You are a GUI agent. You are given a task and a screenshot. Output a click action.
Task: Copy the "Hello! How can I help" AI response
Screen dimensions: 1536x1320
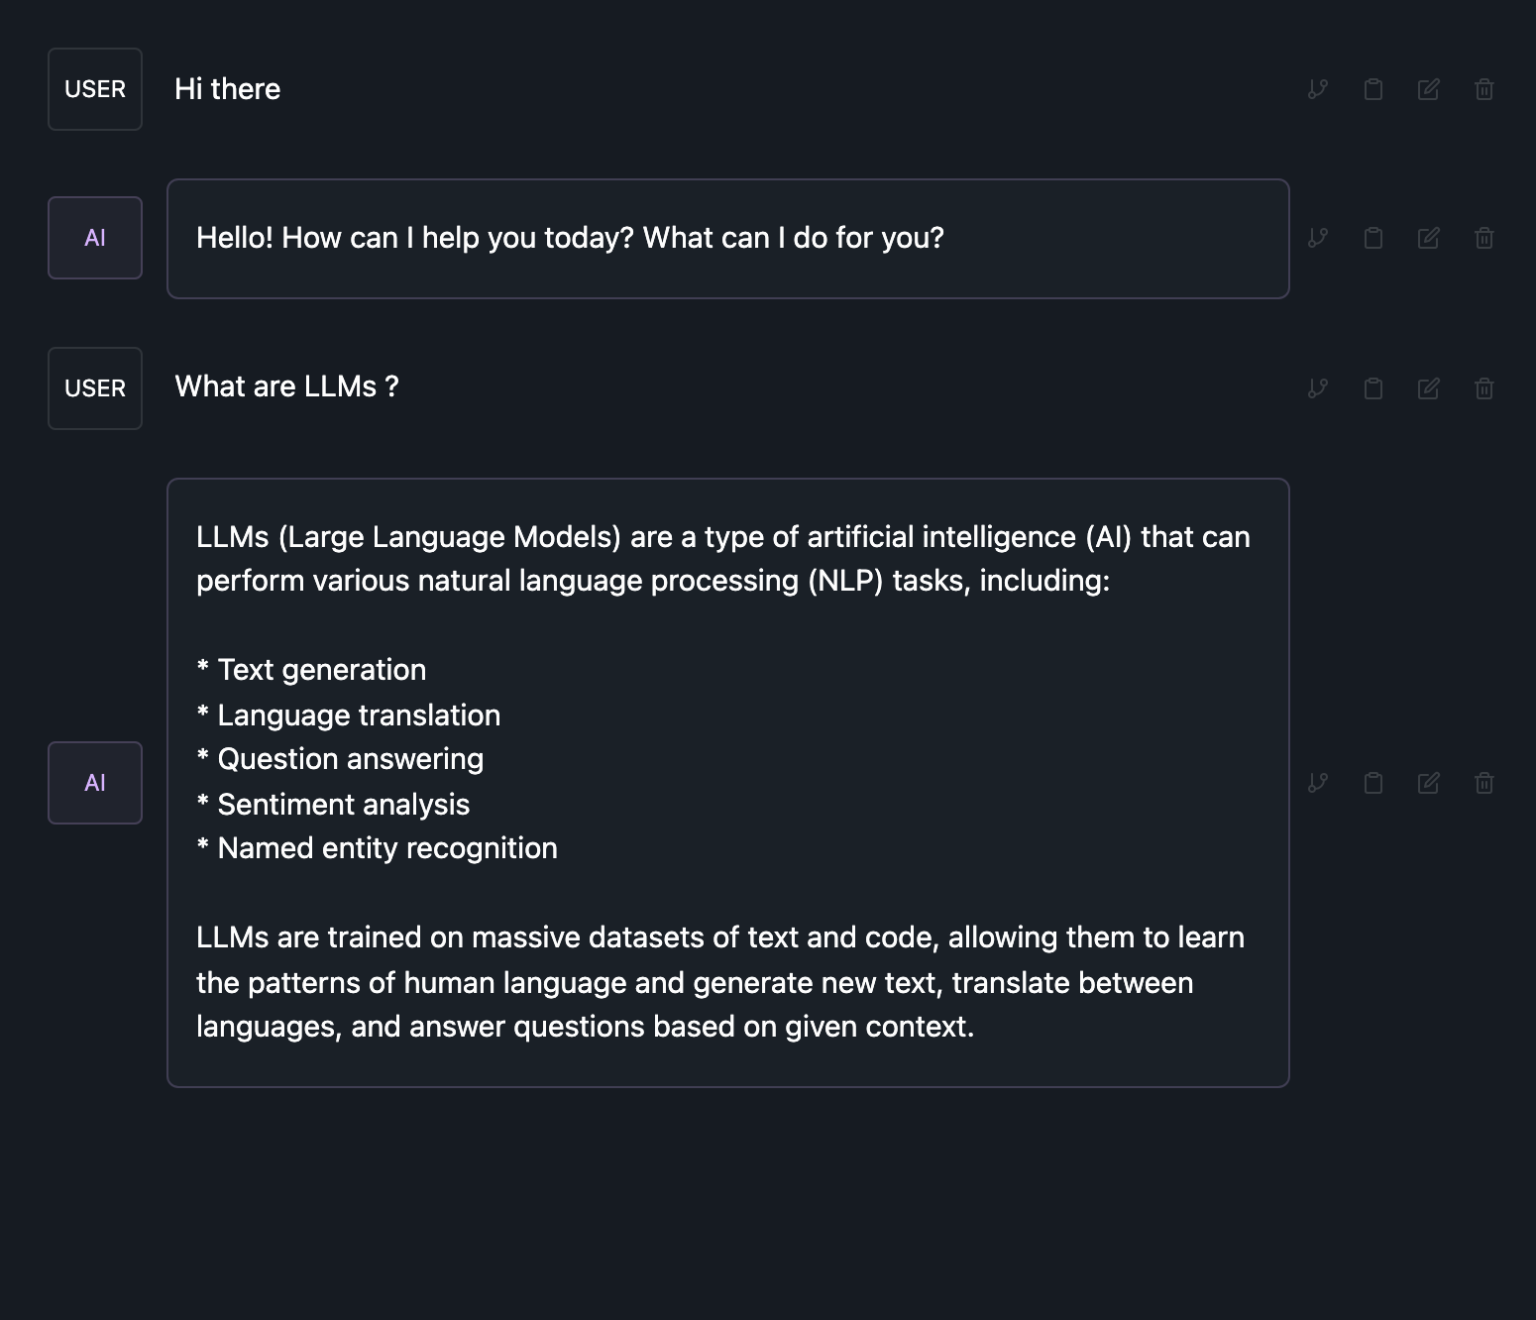point(1373,238)
